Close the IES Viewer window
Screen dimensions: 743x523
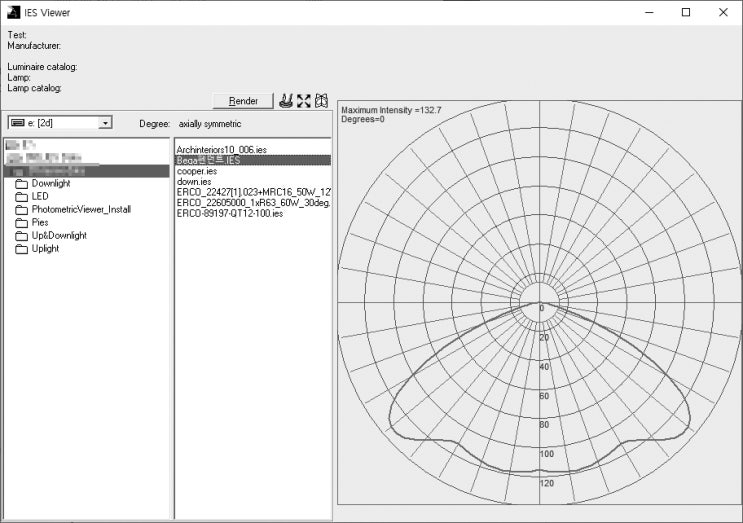[x=723, y=12]
